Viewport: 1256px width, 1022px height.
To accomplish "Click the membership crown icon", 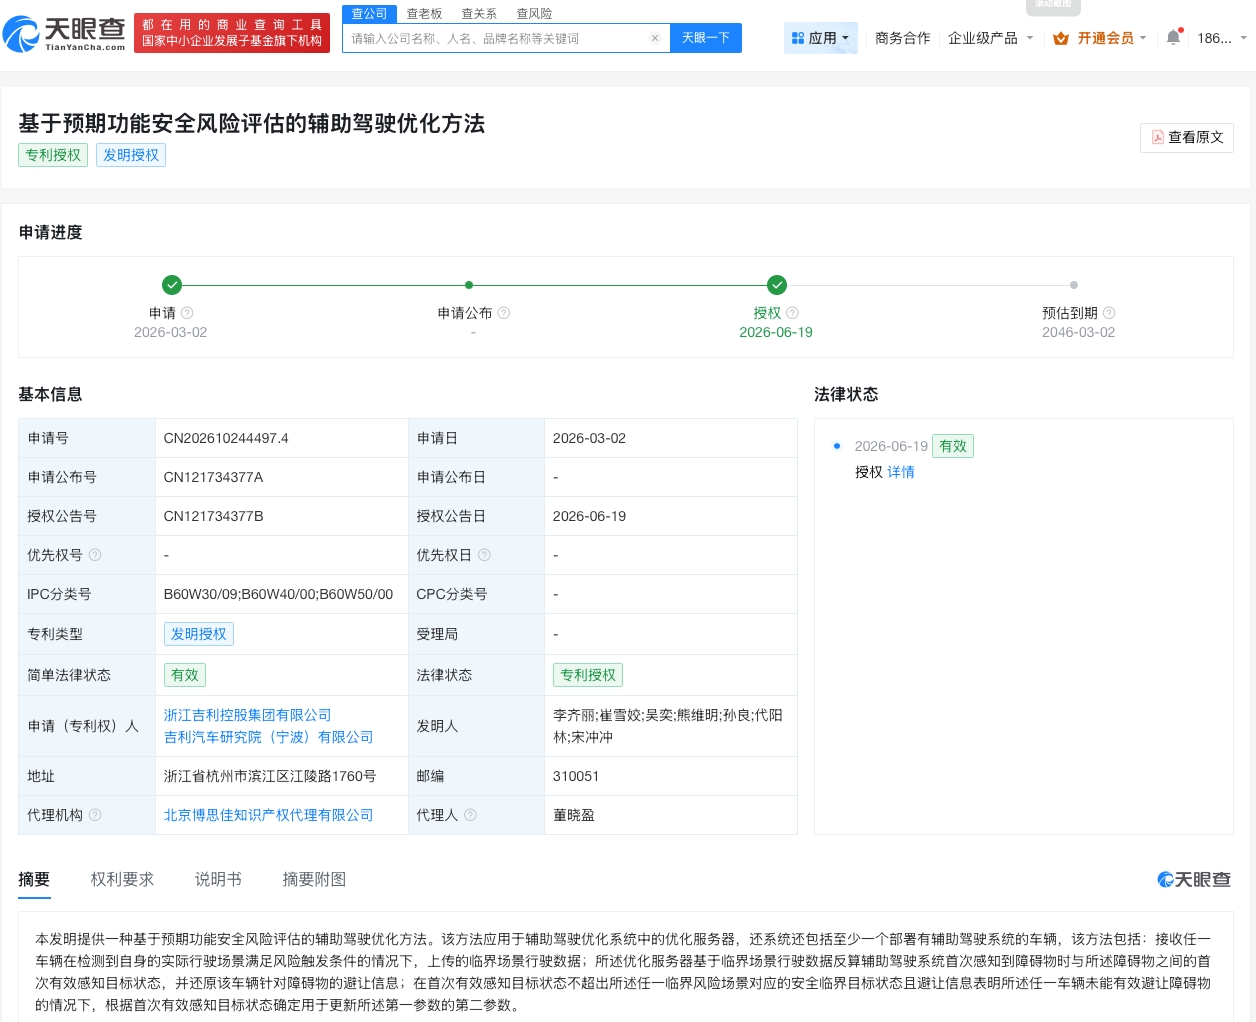I will coord(1061,38).
